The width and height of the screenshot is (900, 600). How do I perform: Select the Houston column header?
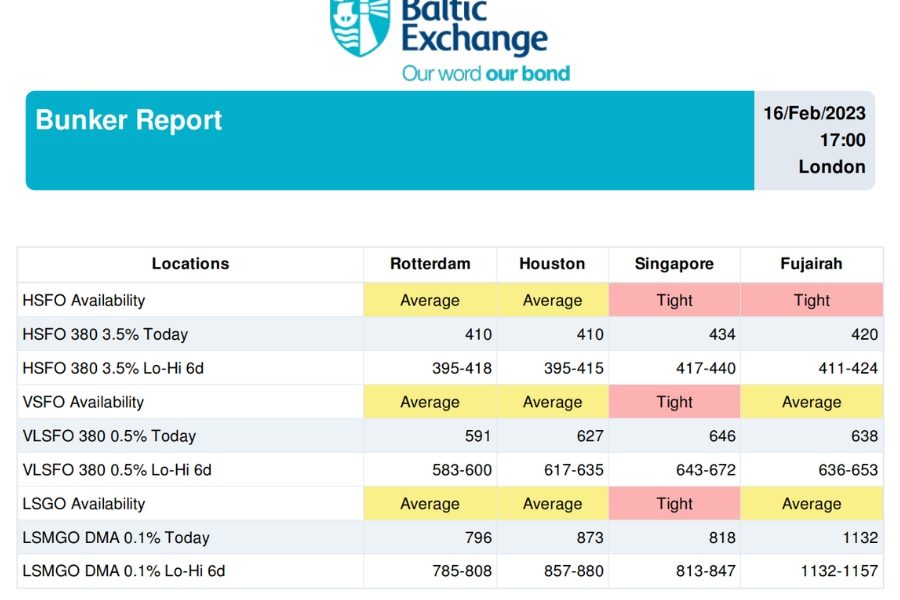click(x=552, y=264)
